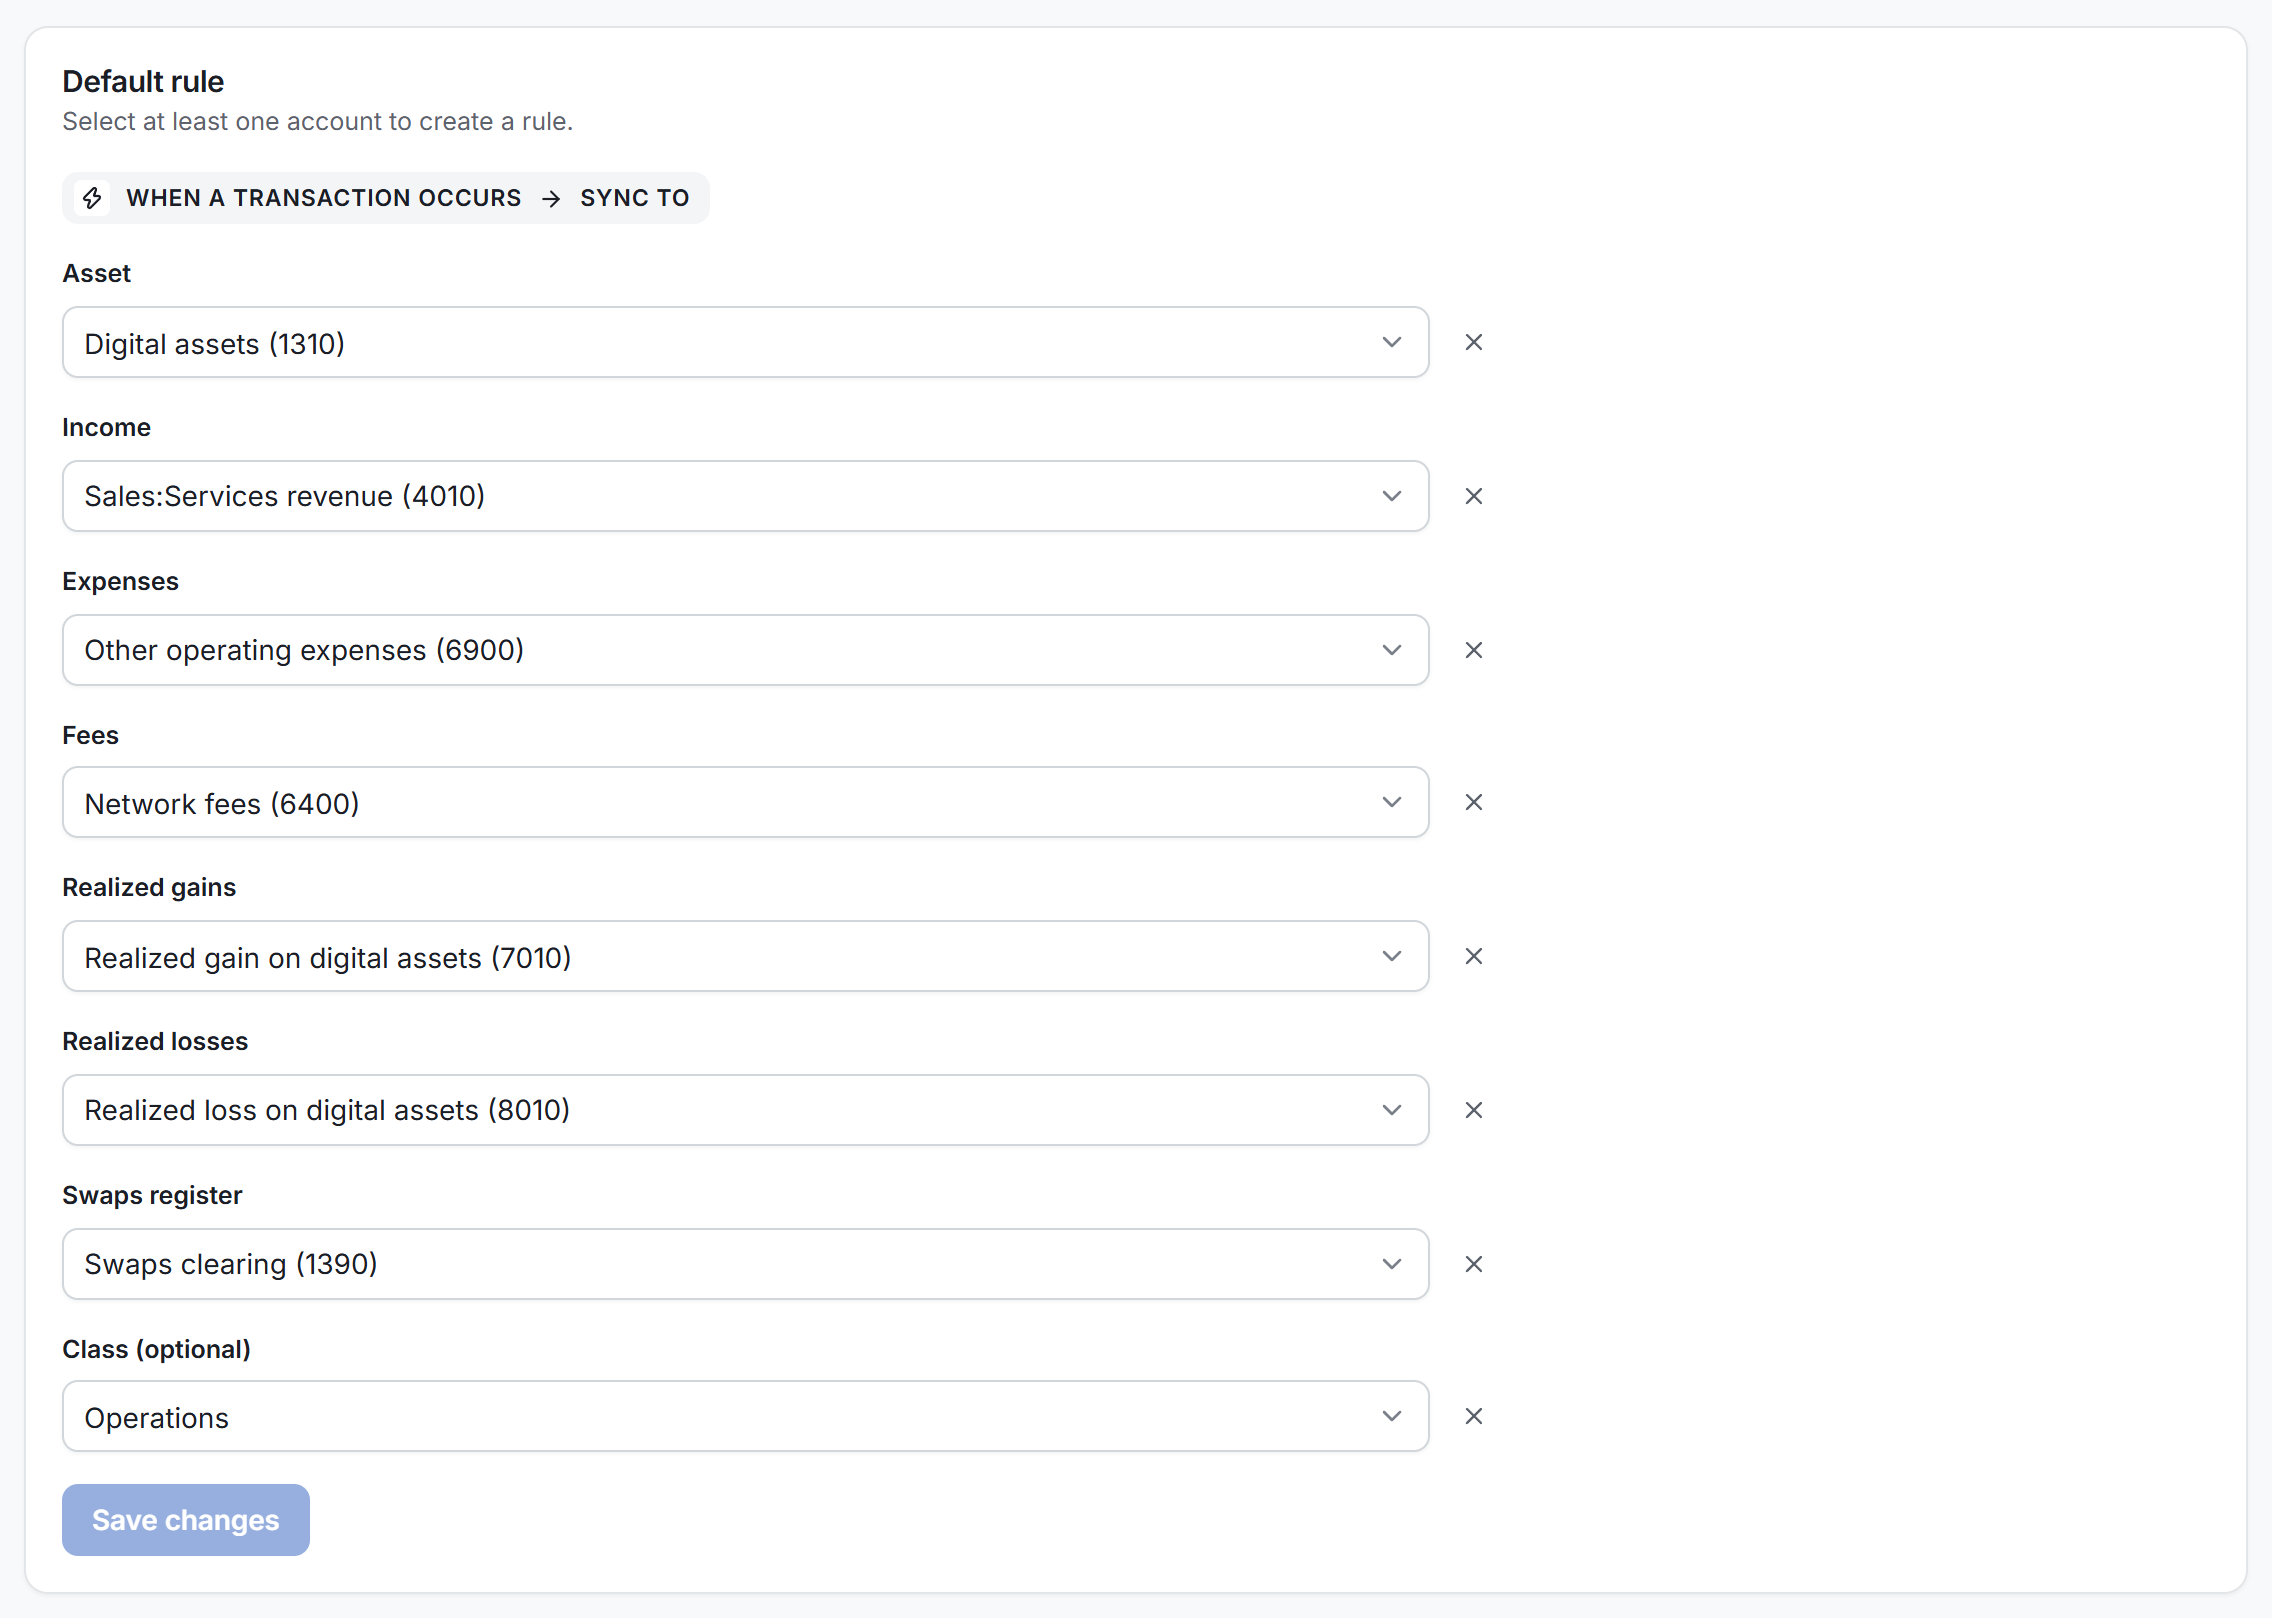This screenshot has height=1618, width=2272.
Task: Expand the Realized gains account dropdown
Action: click(x=745, y=956)
